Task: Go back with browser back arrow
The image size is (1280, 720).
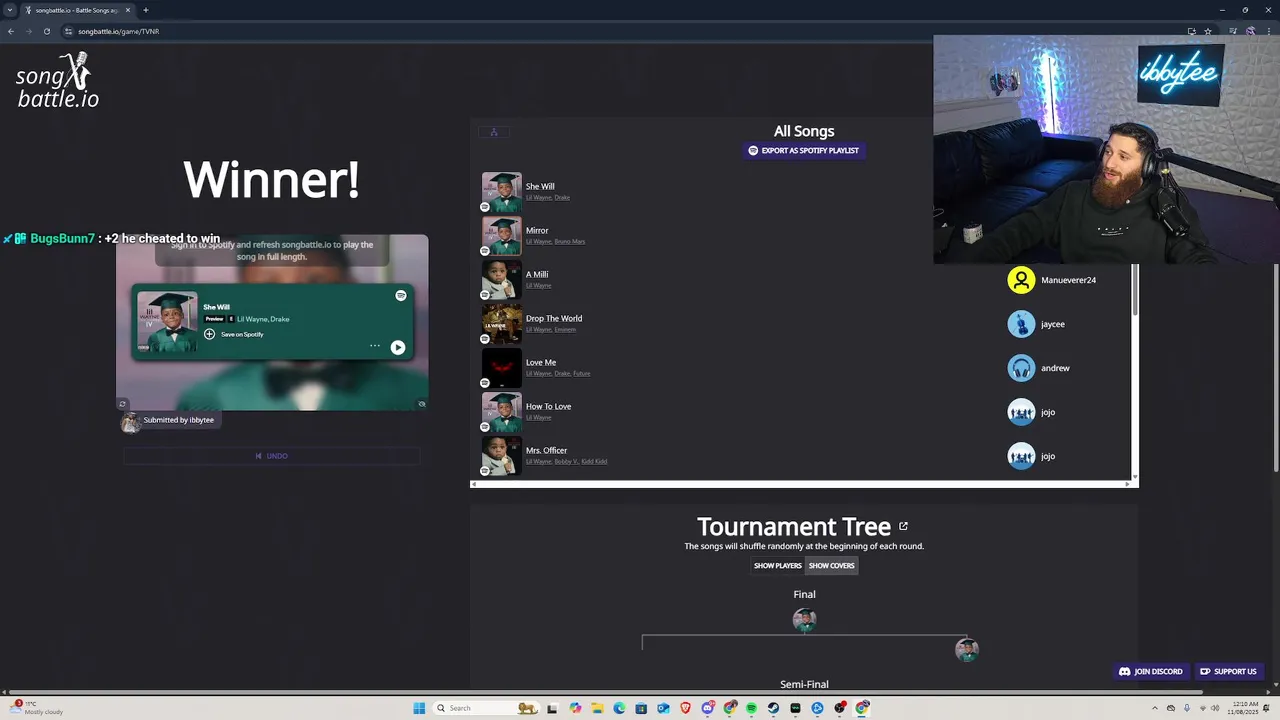Action: point(10,31)
